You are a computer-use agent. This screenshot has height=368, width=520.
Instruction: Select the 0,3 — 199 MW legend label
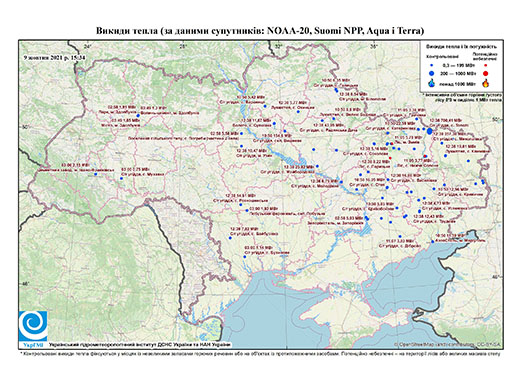pos(459,65)
